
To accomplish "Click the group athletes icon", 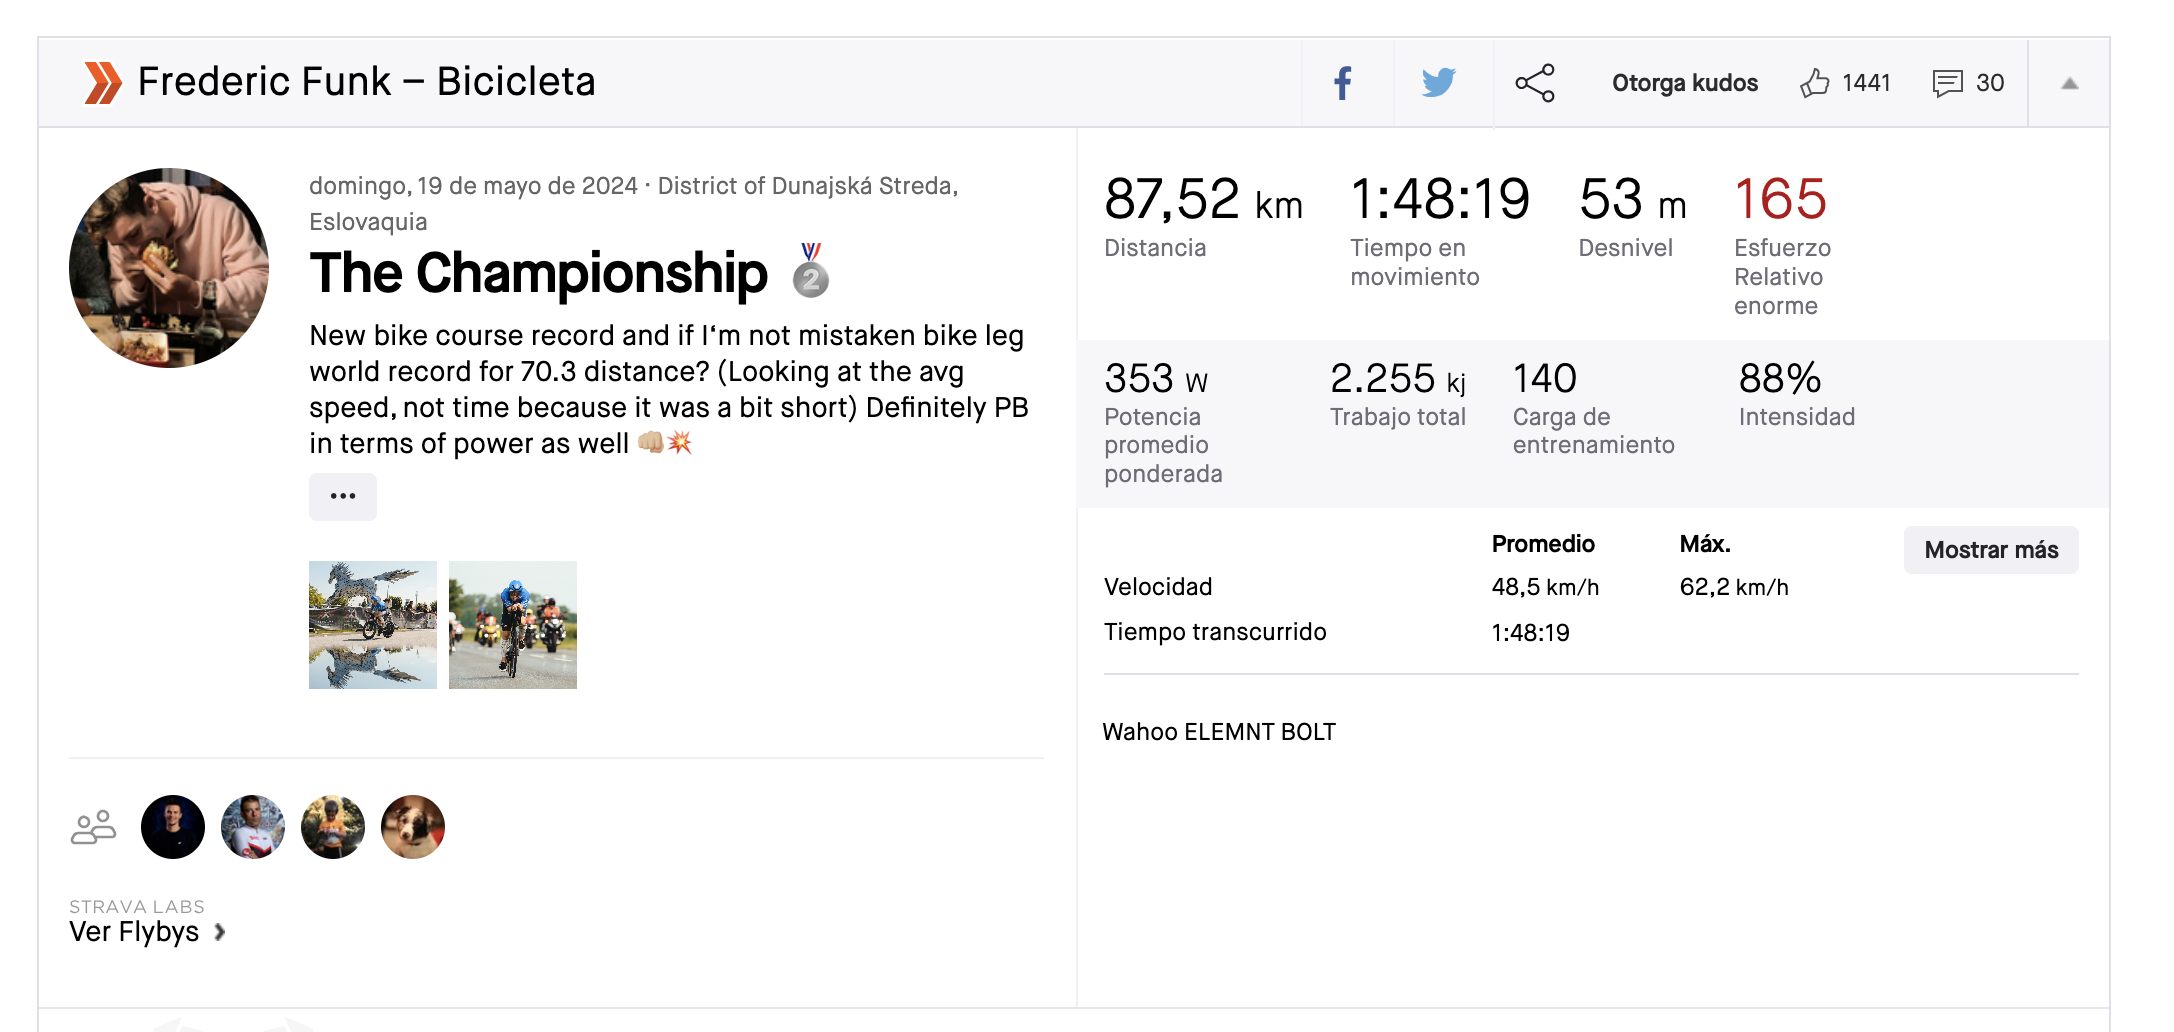I will click(x=93, y=827).
